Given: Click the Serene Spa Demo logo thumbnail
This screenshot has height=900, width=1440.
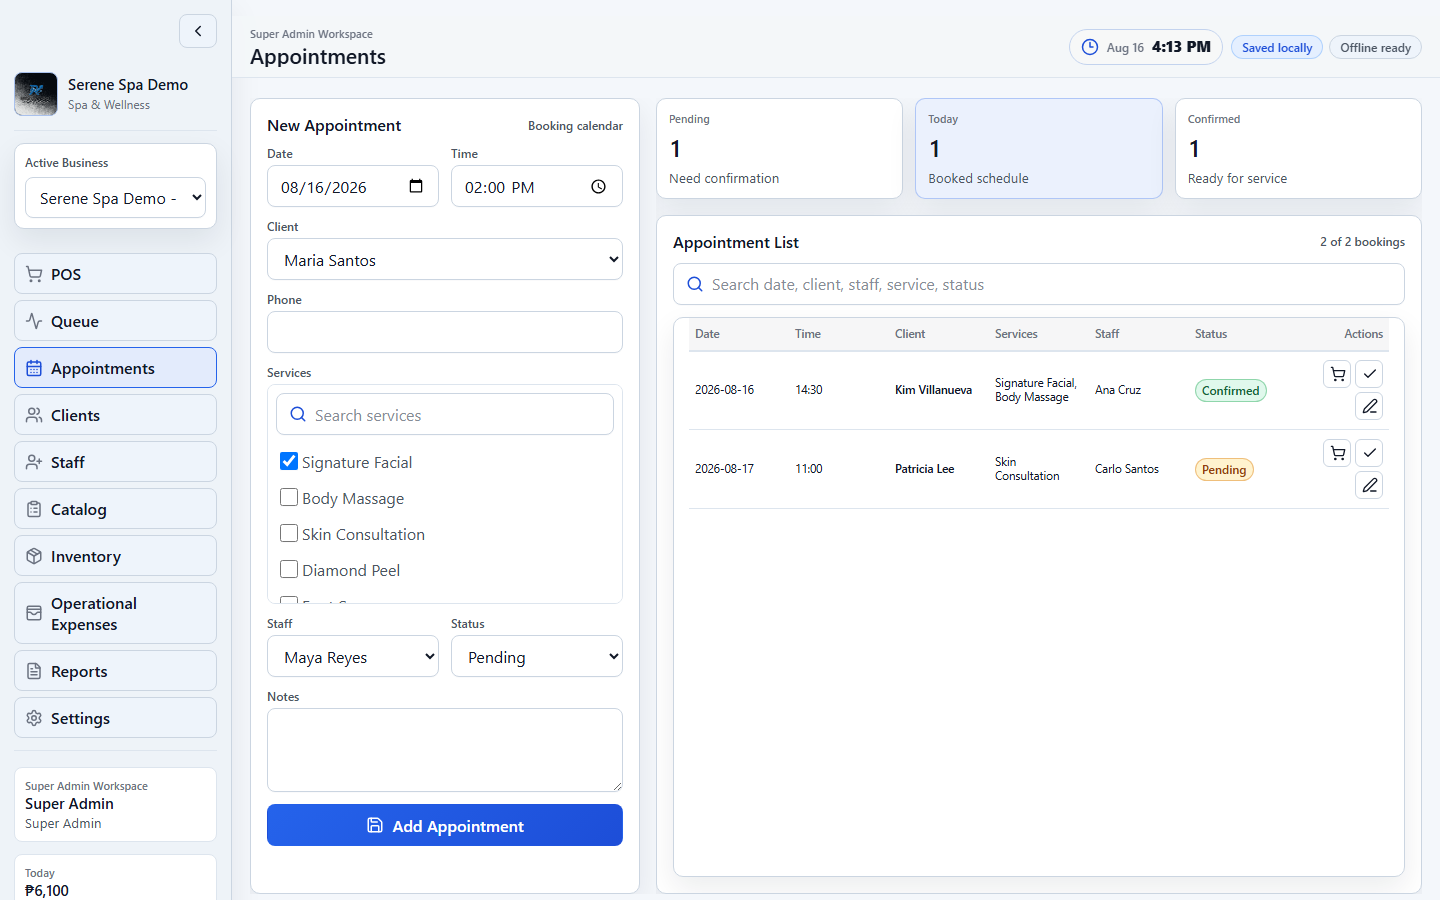Looking at the screenshot, I should 36,94.
